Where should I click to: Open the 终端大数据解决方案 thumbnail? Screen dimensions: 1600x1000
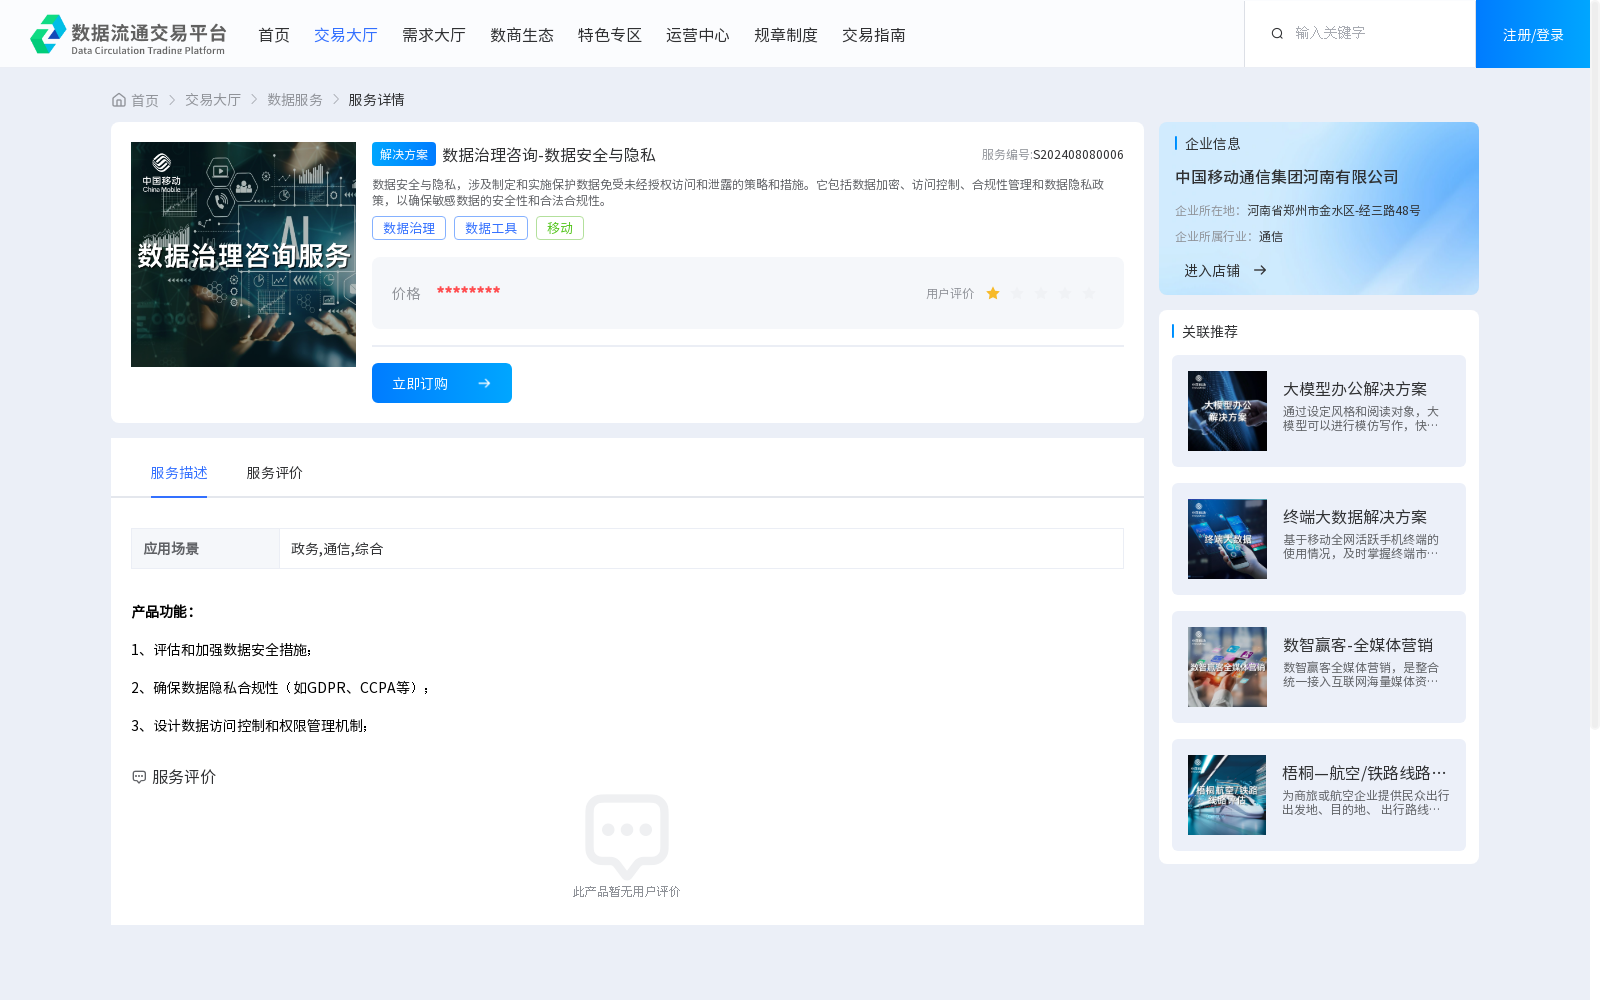[1227, 539]
